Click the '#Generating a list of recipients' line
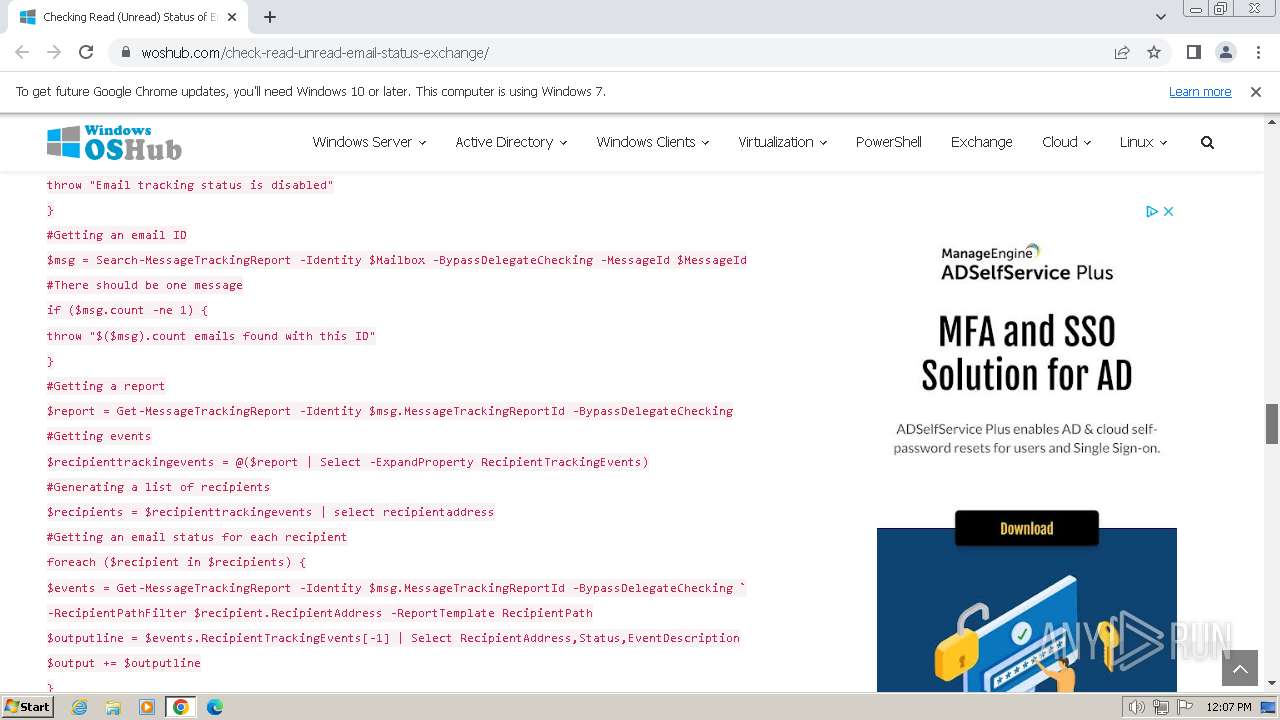Image resolution: width=1280 pixels, height=720 pixels. pos(159,487)
